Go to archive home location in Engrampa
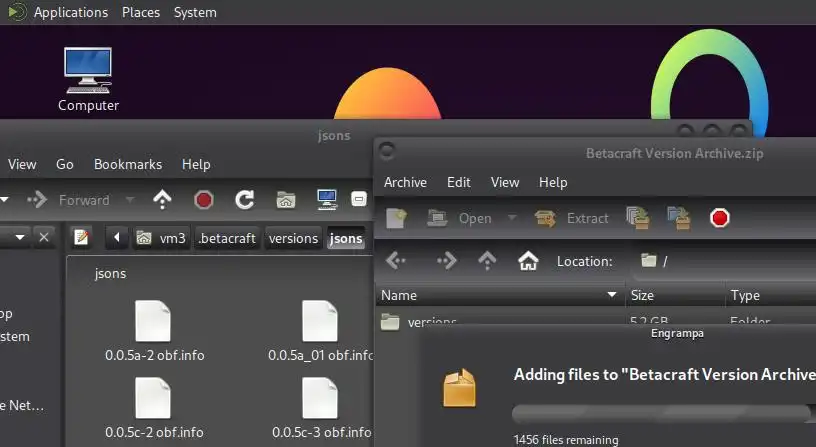This screenshot has width=816, height=447. click(528, 261)
